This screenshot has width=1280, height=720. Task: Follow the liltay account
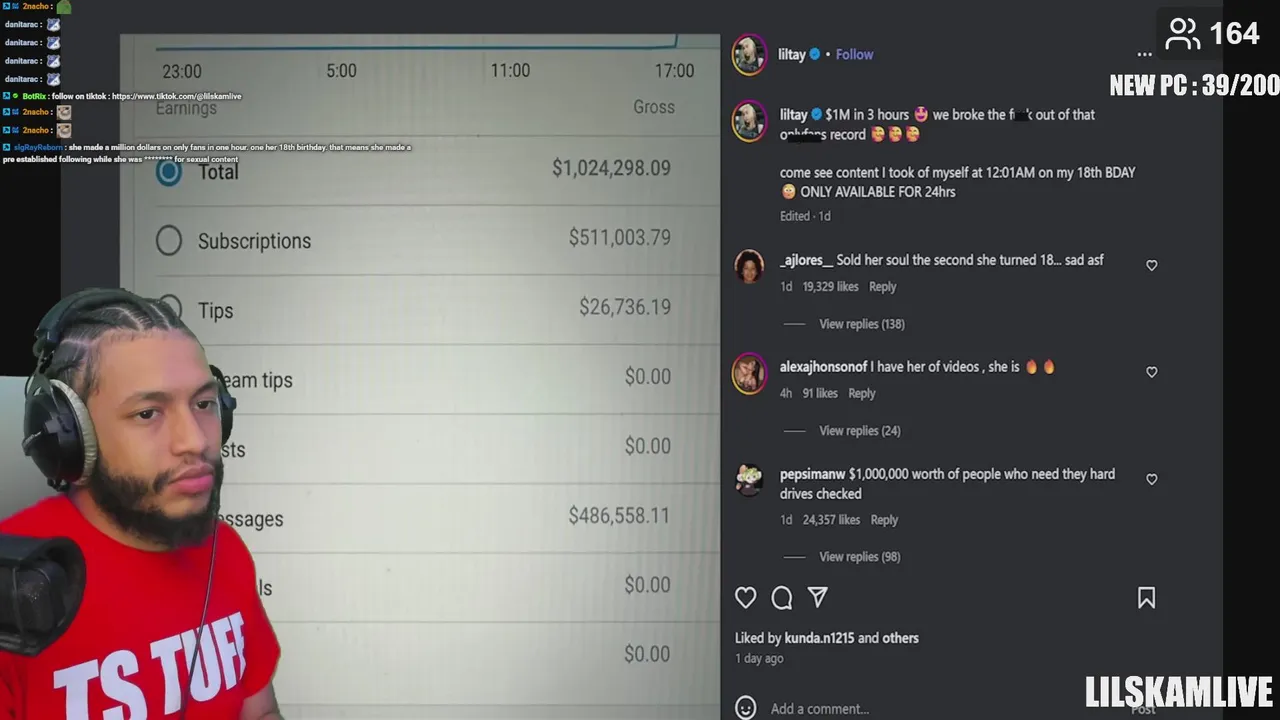[854, 55]
